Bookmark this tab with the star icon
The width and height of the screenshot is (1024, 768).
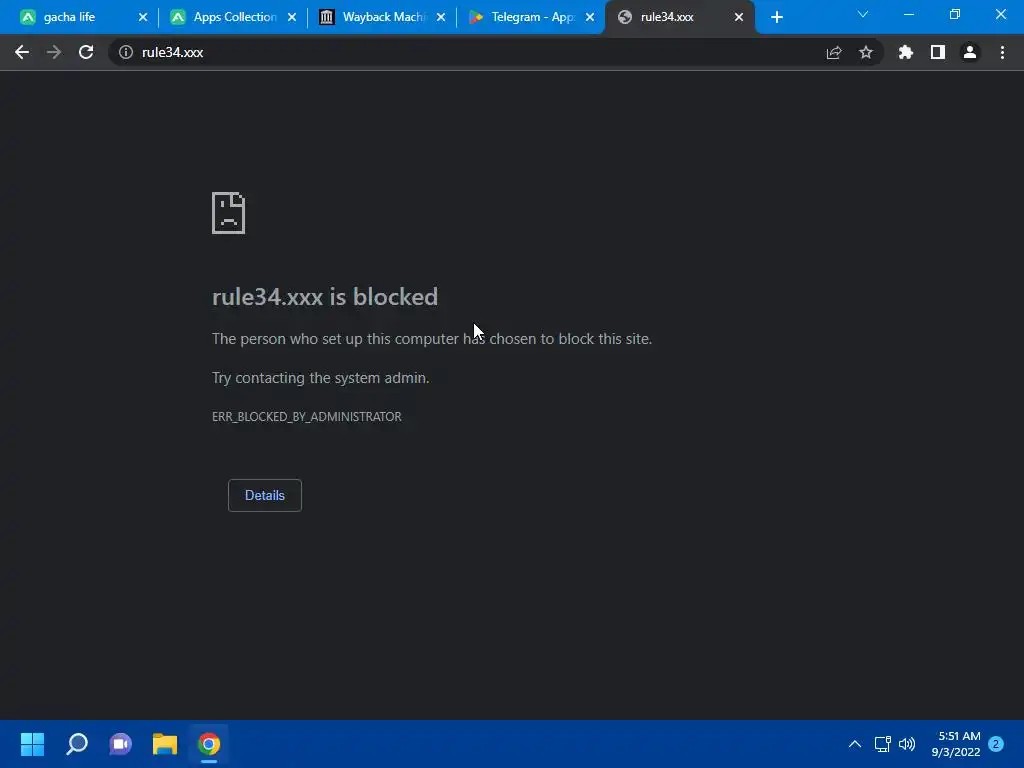pos(866,52)
